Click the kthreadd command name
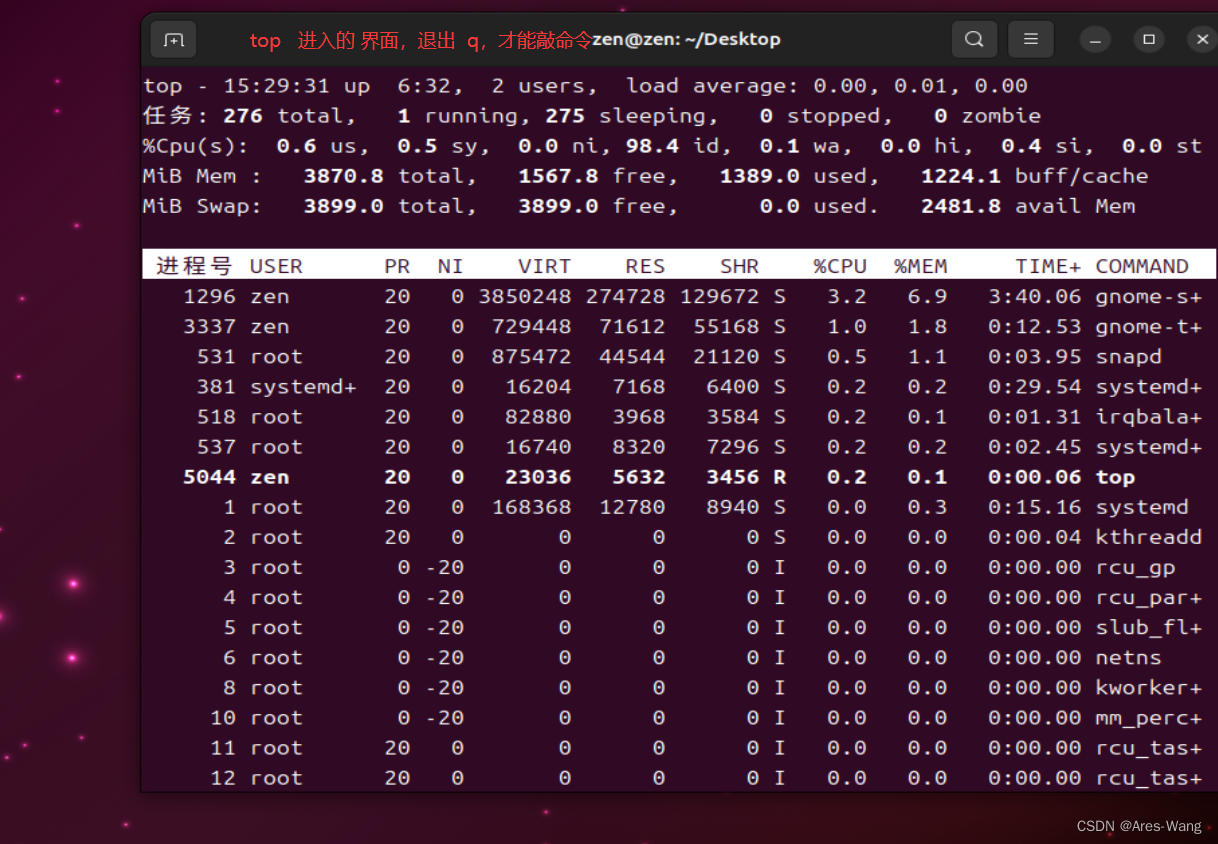1218x844 pixels. tap(1149, 537)
